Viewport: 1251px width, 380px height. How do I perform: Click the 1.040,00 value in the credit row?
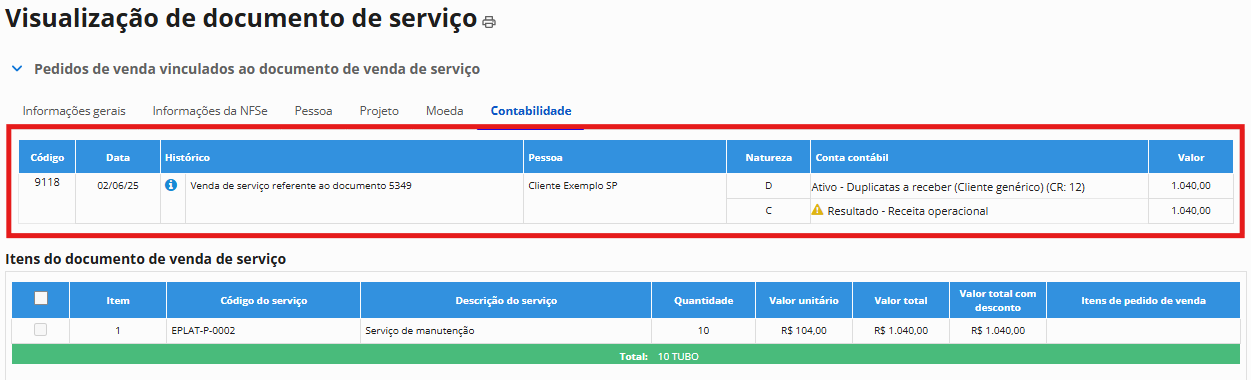click(1190, 211)
